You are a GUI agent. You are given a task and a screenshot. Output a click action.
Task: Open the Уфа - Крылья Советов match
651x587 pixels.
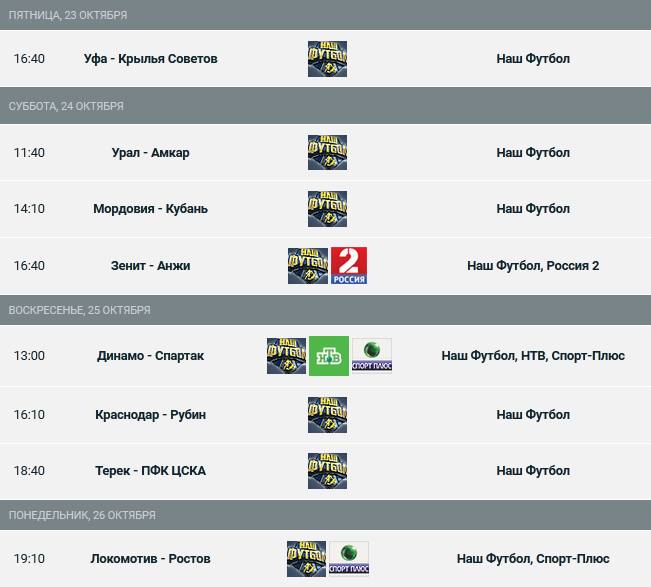pos(150,59)
